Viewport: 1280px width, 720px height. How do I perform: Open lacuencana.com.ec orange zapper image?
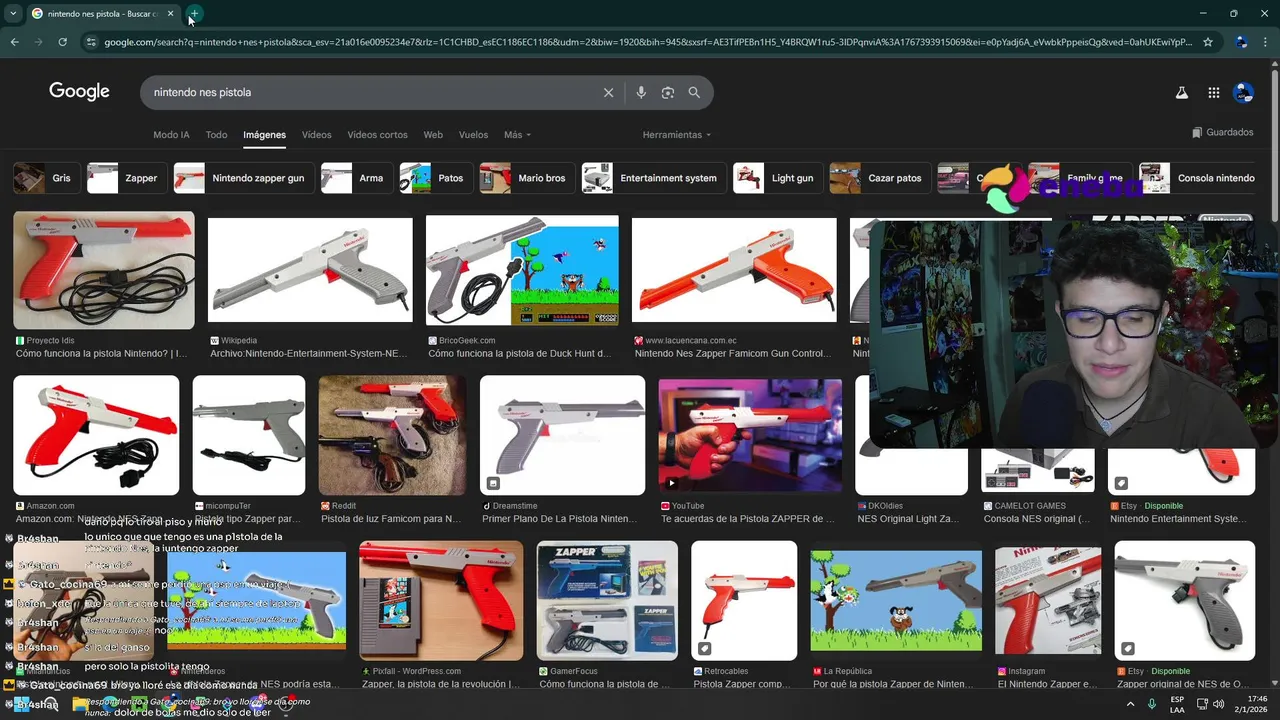click(734, 270)
